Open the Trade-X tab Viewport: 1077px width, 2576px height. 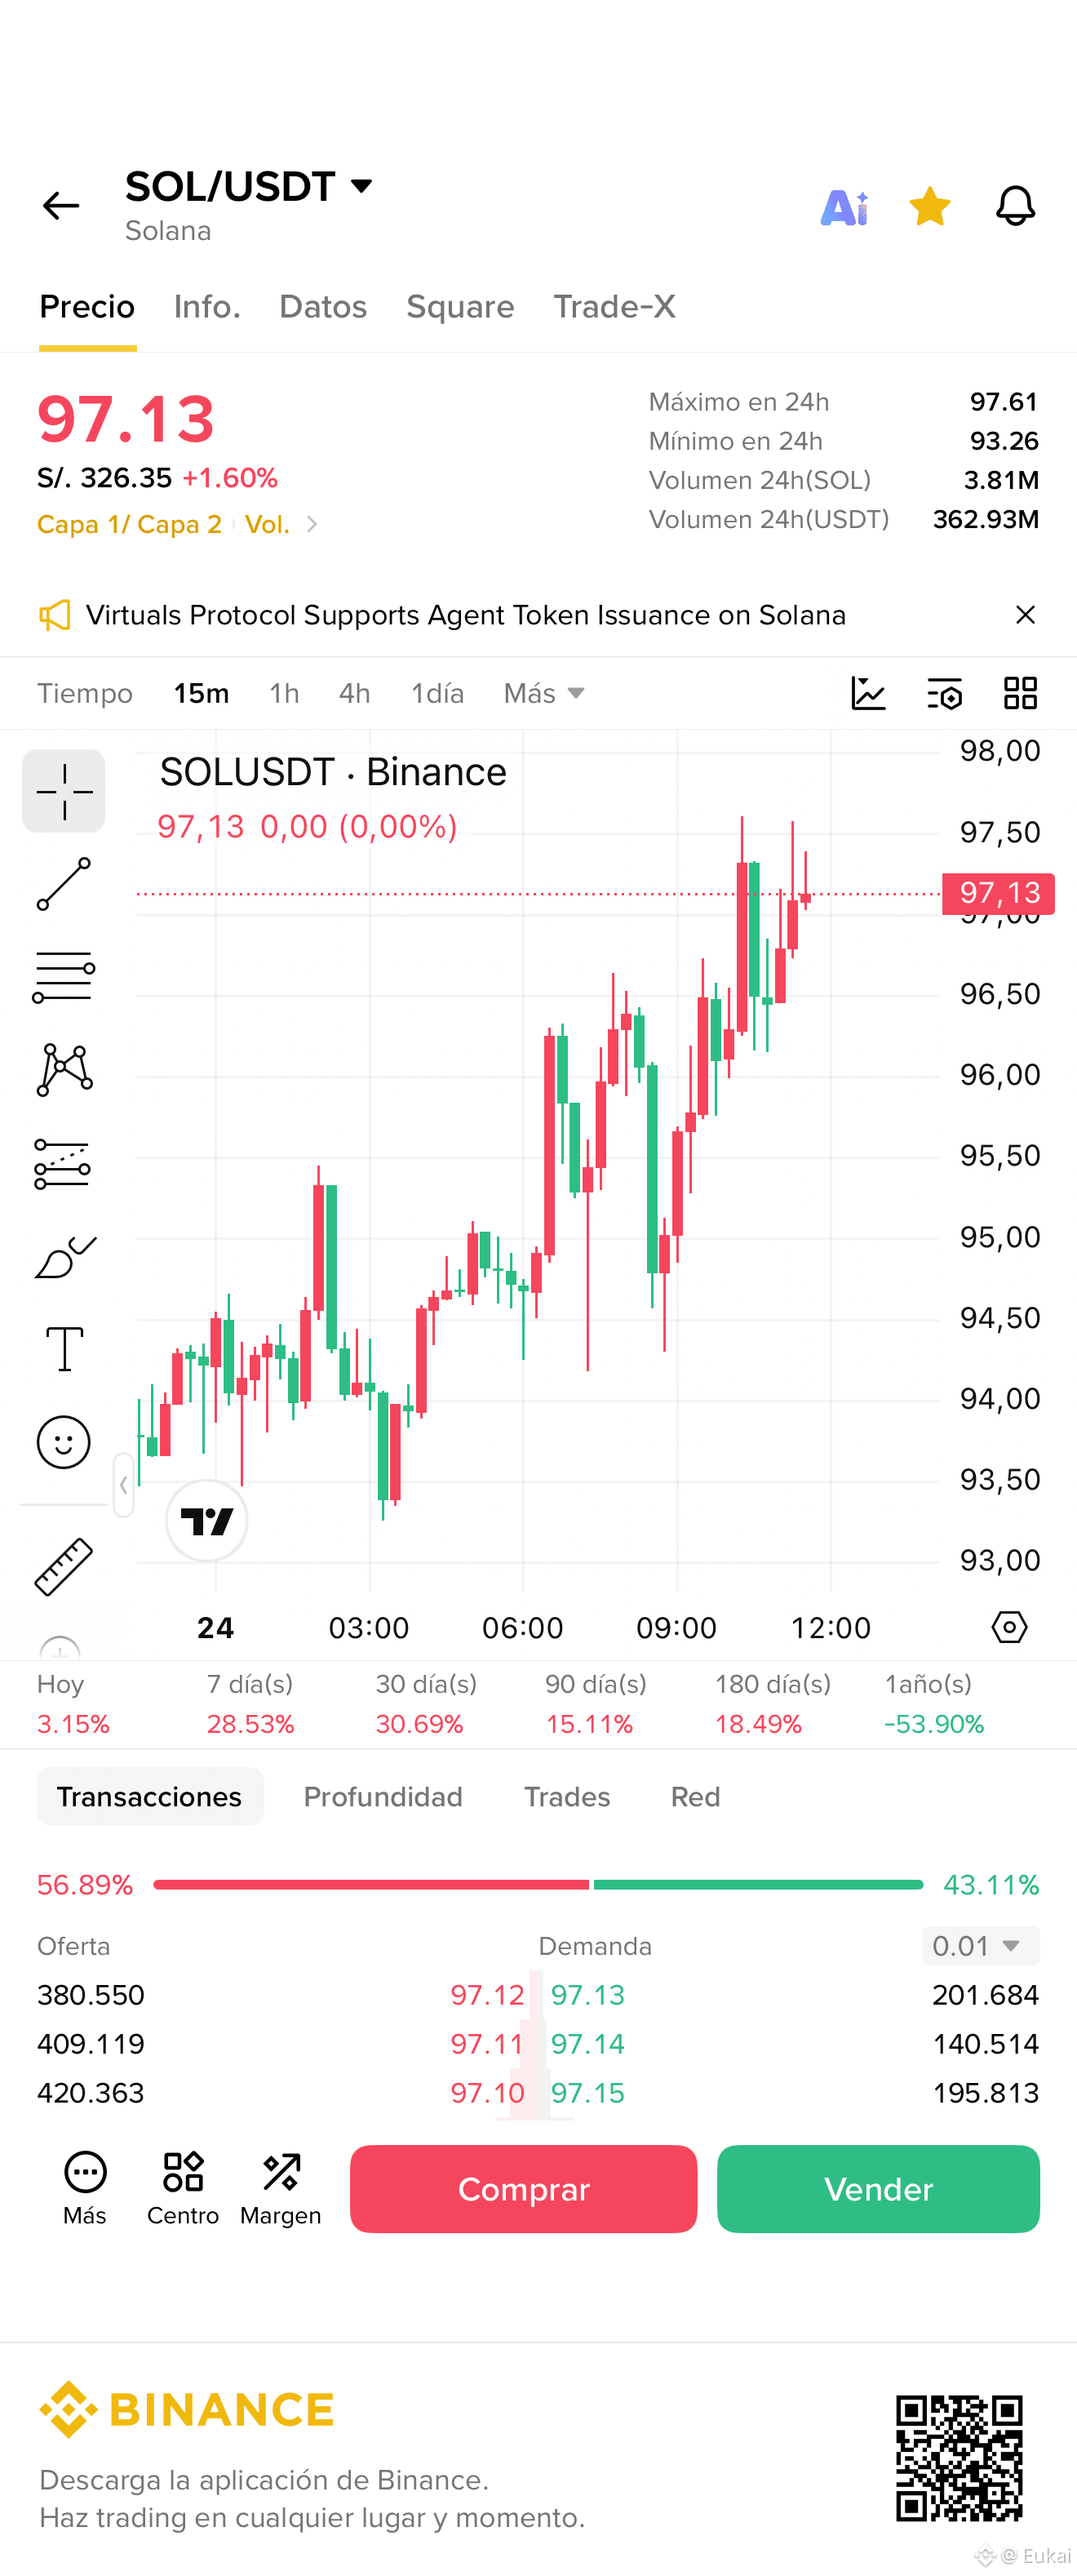(x=614, y=307)
